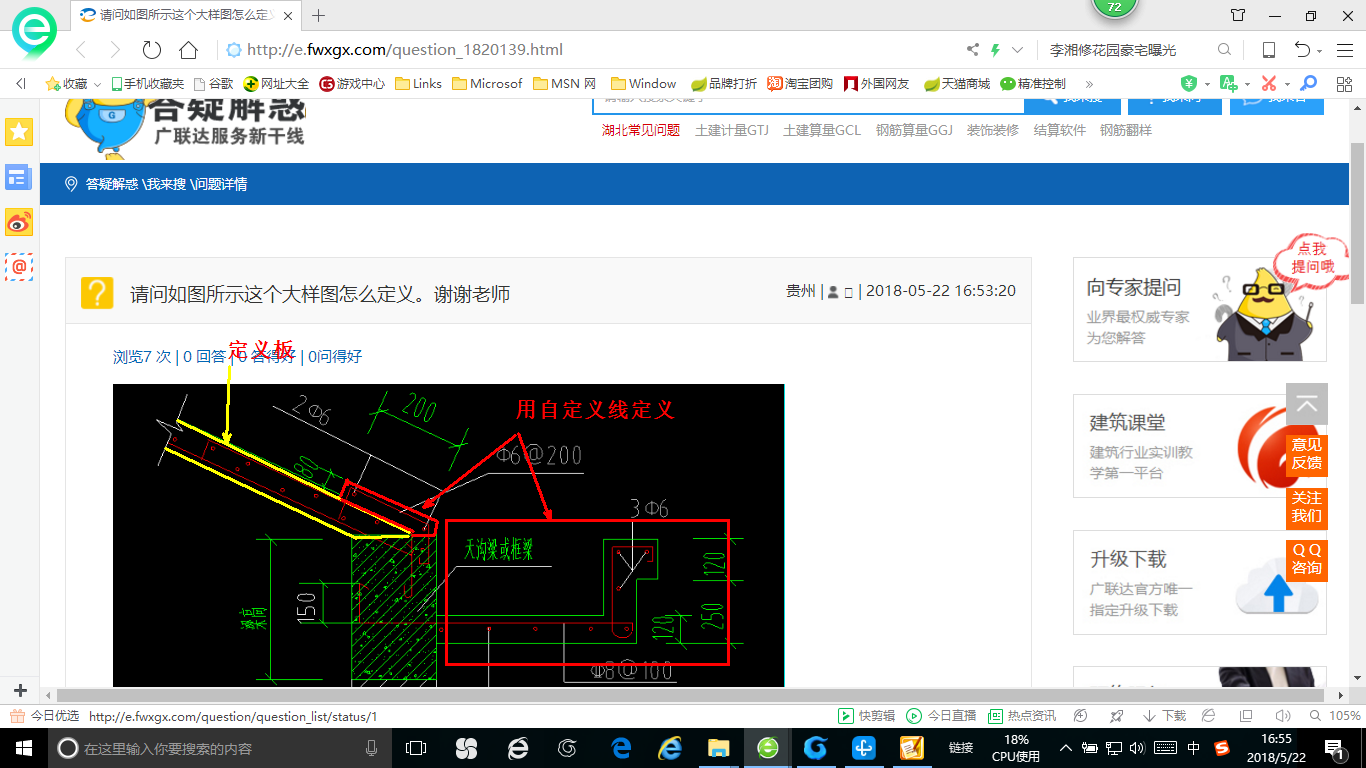
Task: Click the red scissors screenshot icon
Action: coord(1269,84)
